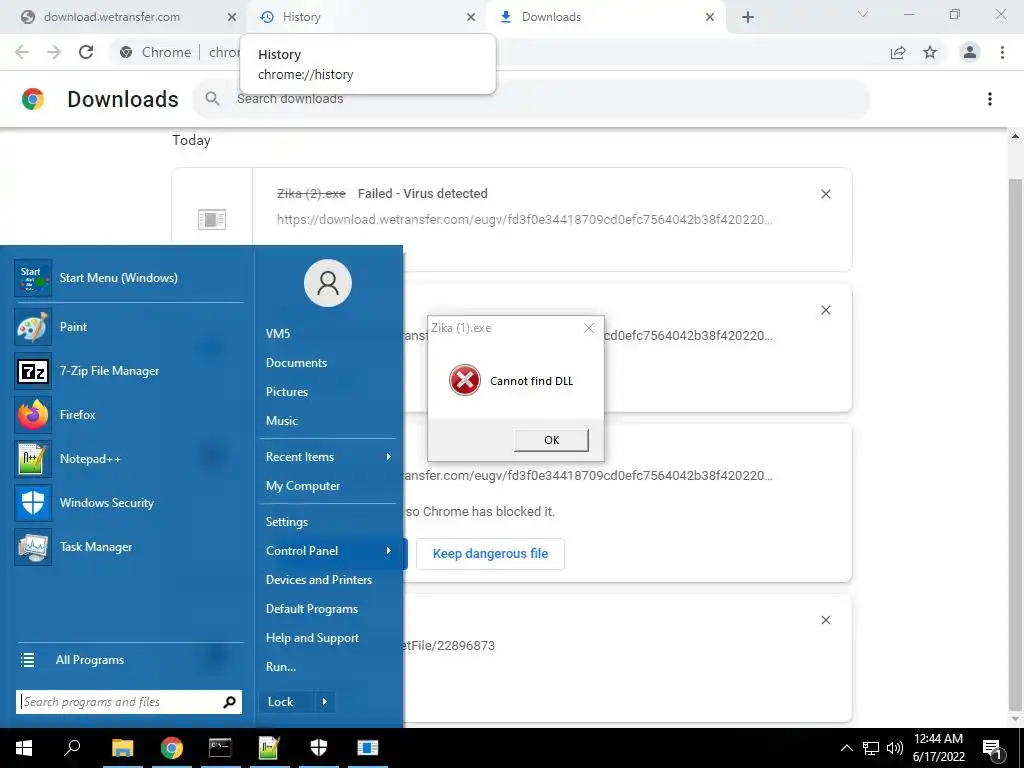Open Notepad++ in taskbar

click(x=269, y=748)
